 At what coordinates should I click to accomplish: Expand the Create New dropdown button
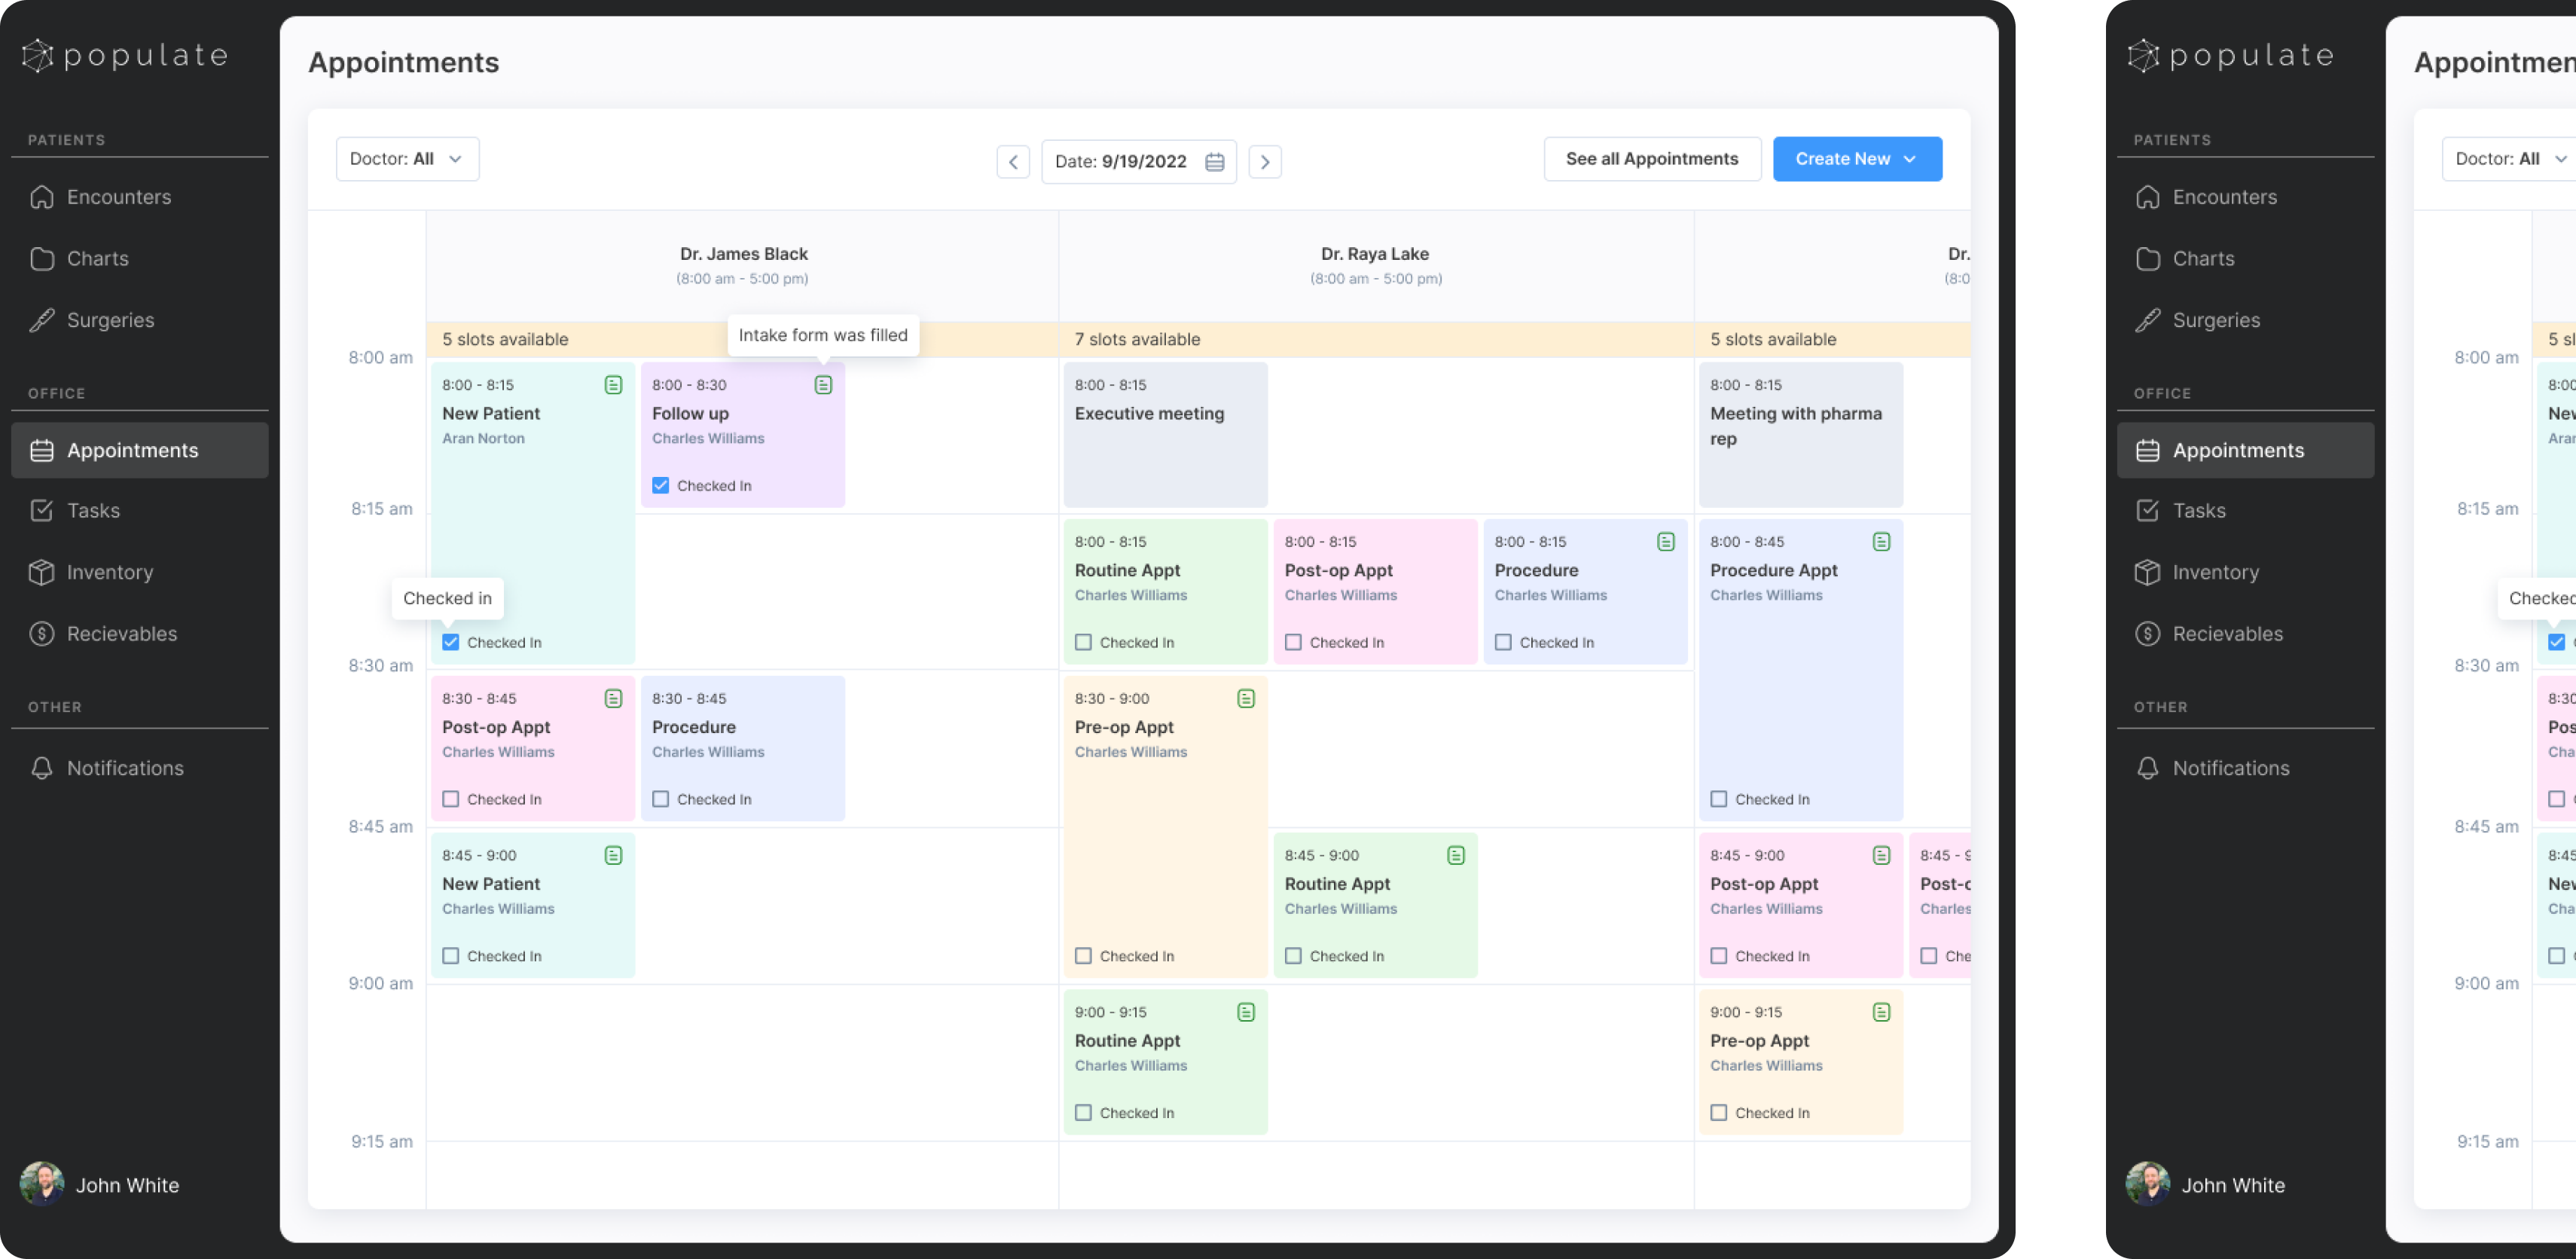[x=1856, y=159]
